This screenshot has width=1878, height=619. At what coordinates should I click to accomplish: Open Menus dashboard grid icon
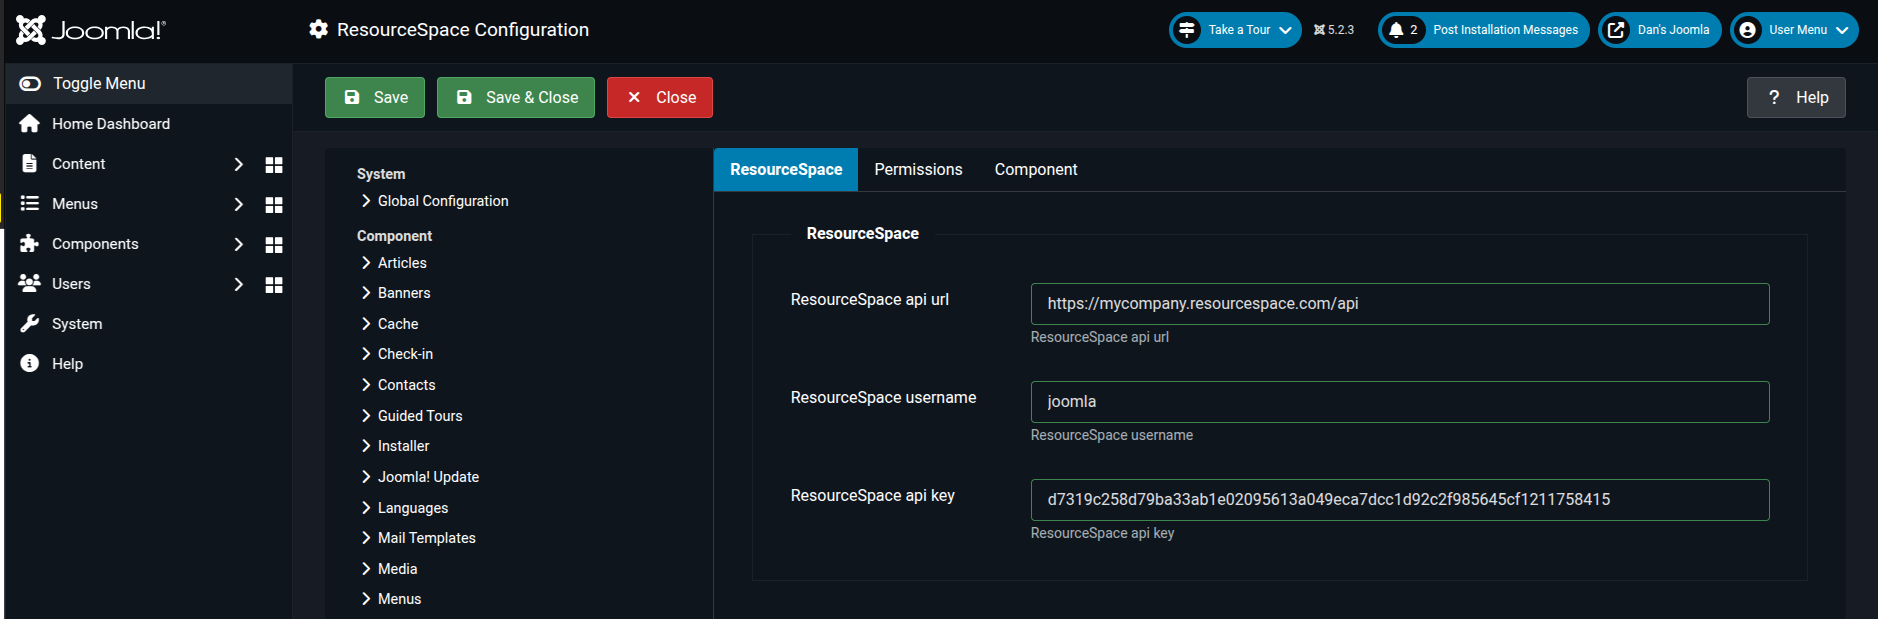274,205
